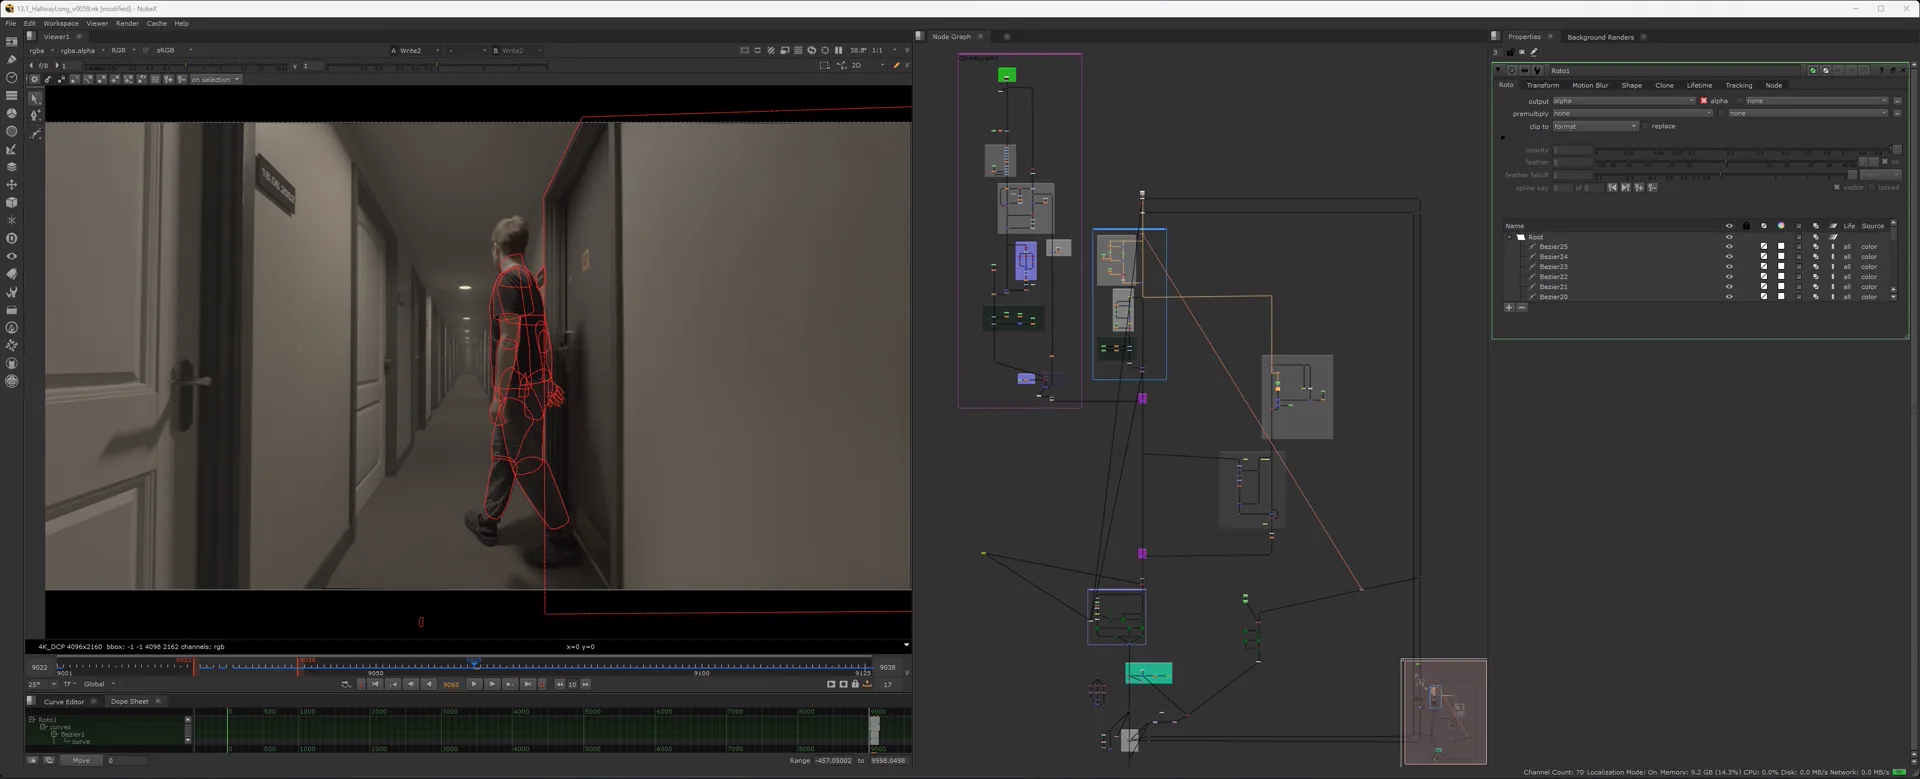Open the ToolSets wrench toolbar menu
The width and height of the screenshot is (1920, 779).
coord(11,292)
